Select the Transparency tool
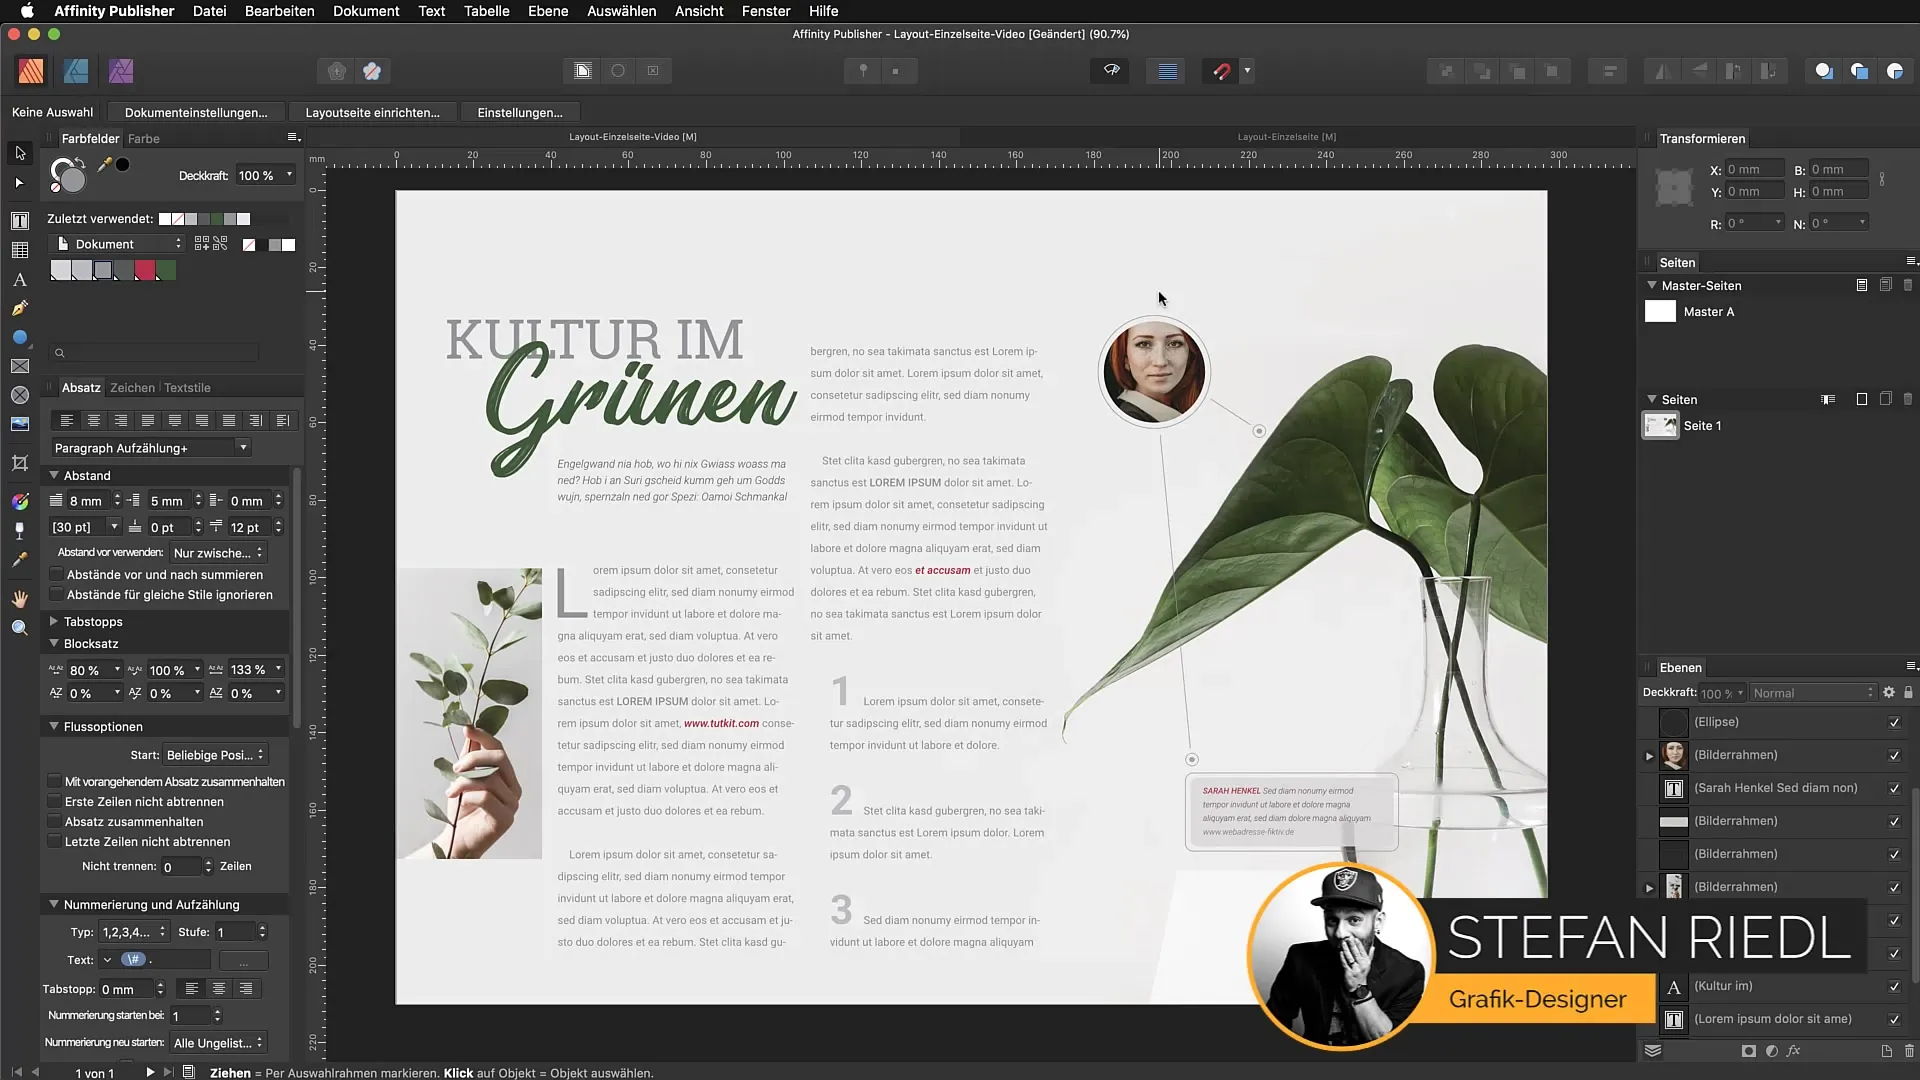Screen dimensions: 1920x1080 [20, 530]
